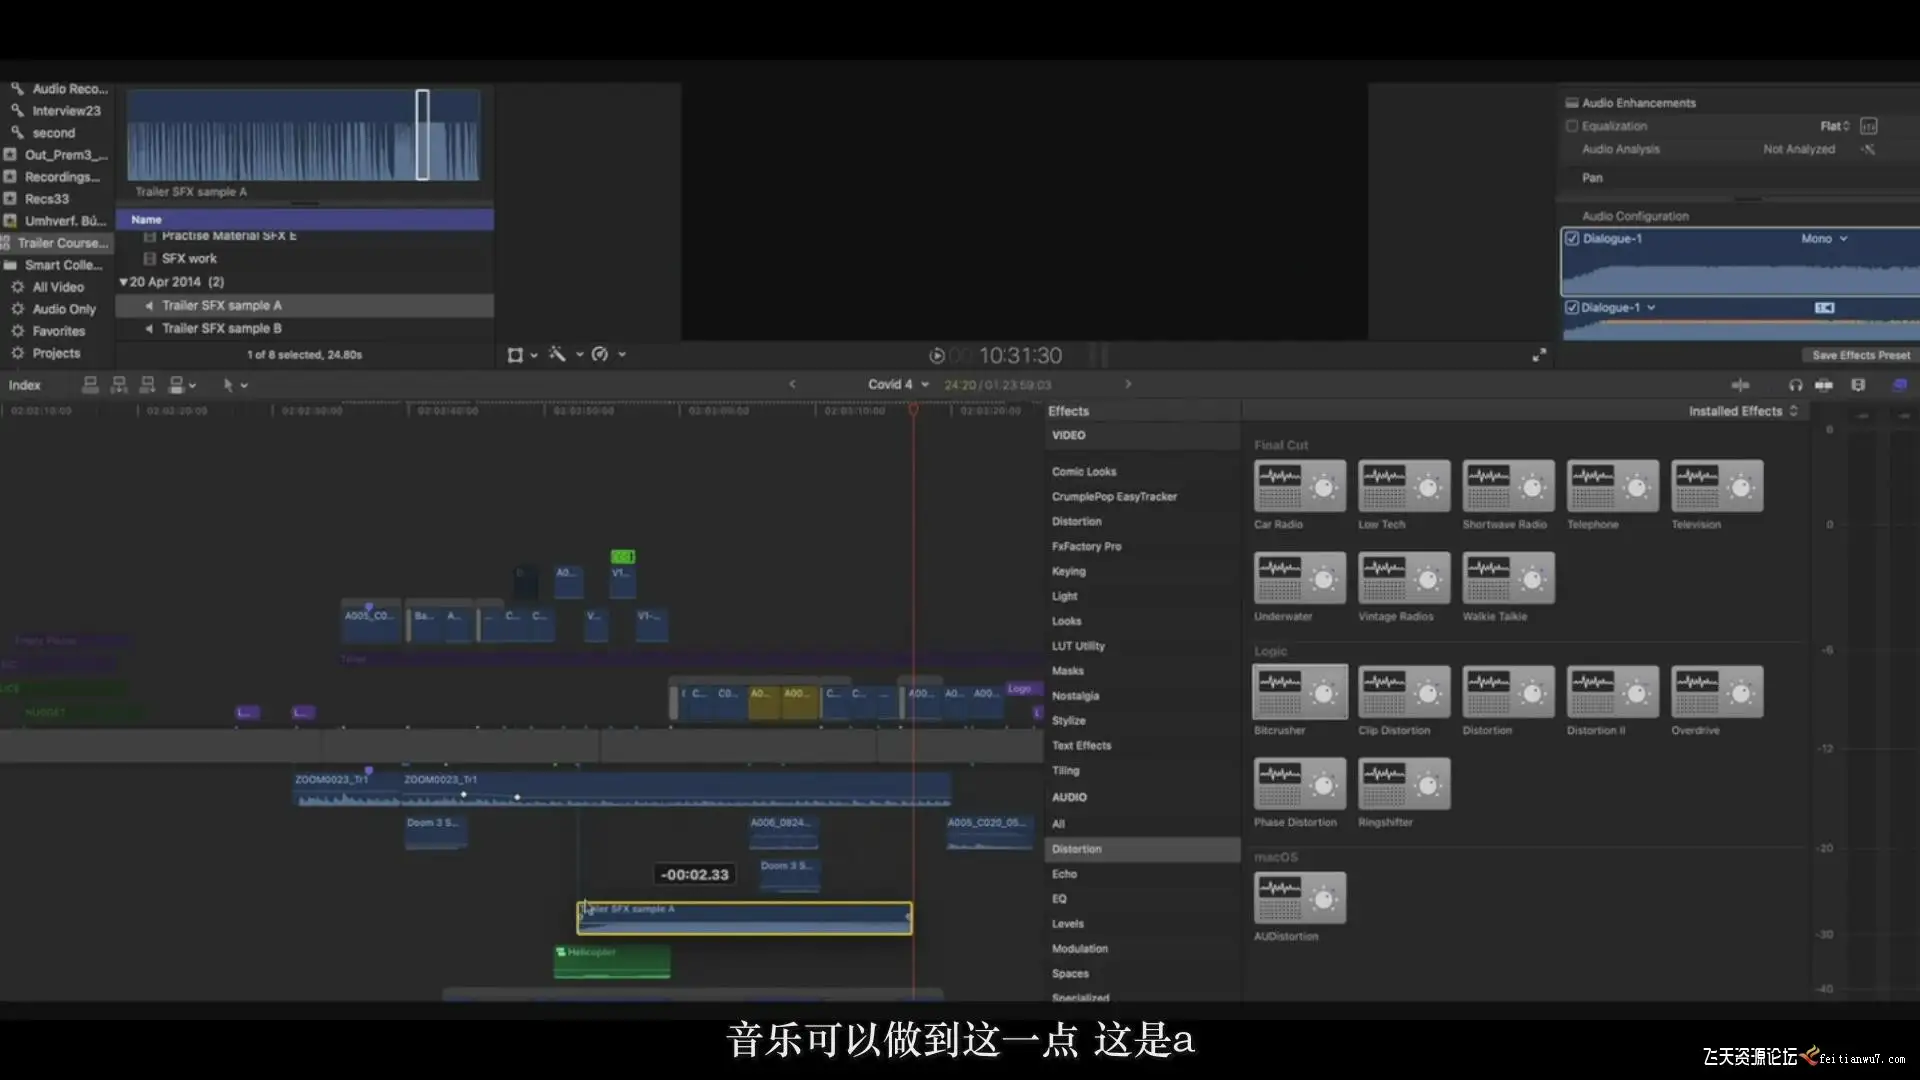Select the Echo audio category
Viewport: 1920px width, 1080px height.
1064,874
